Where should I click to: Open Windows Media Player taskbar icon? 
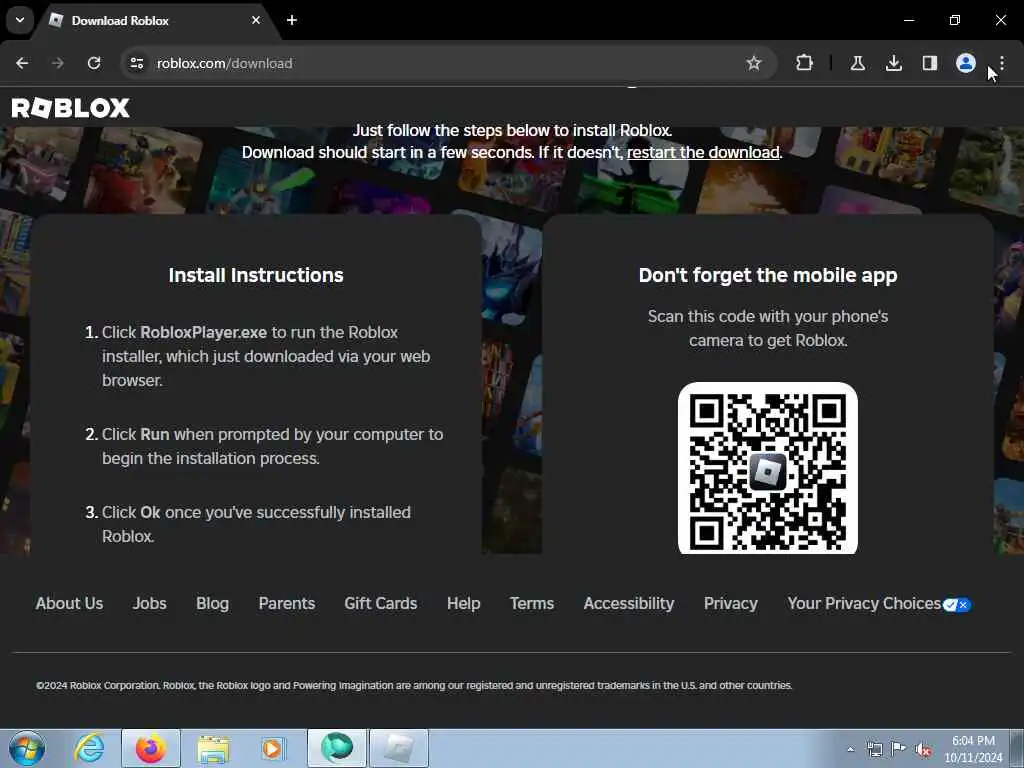point(272,749)
